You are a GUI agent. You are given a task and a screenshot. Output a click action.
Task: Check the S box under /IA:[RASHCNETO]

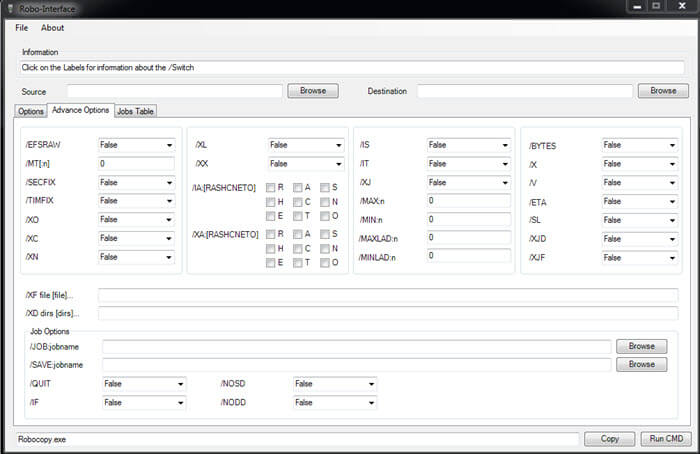(325, 187)
